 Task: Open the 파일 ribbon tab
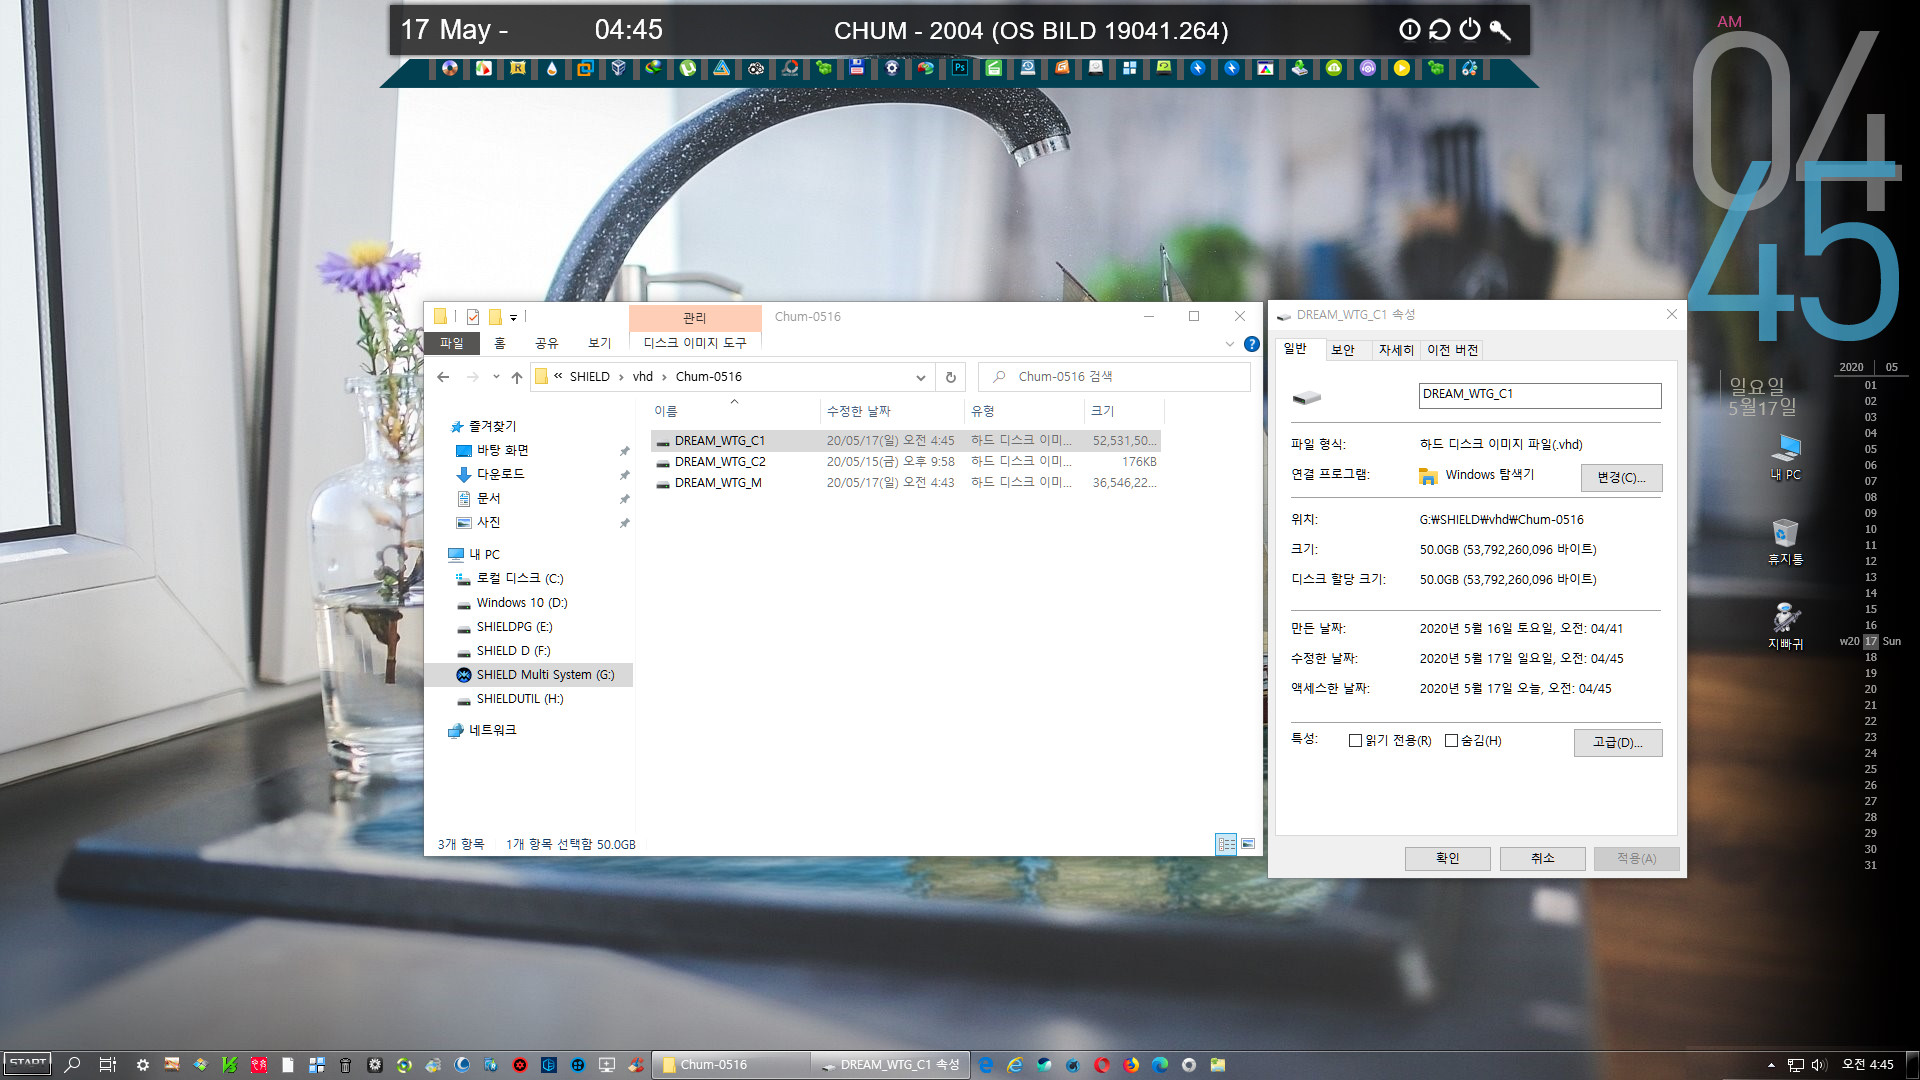(452, 343)
